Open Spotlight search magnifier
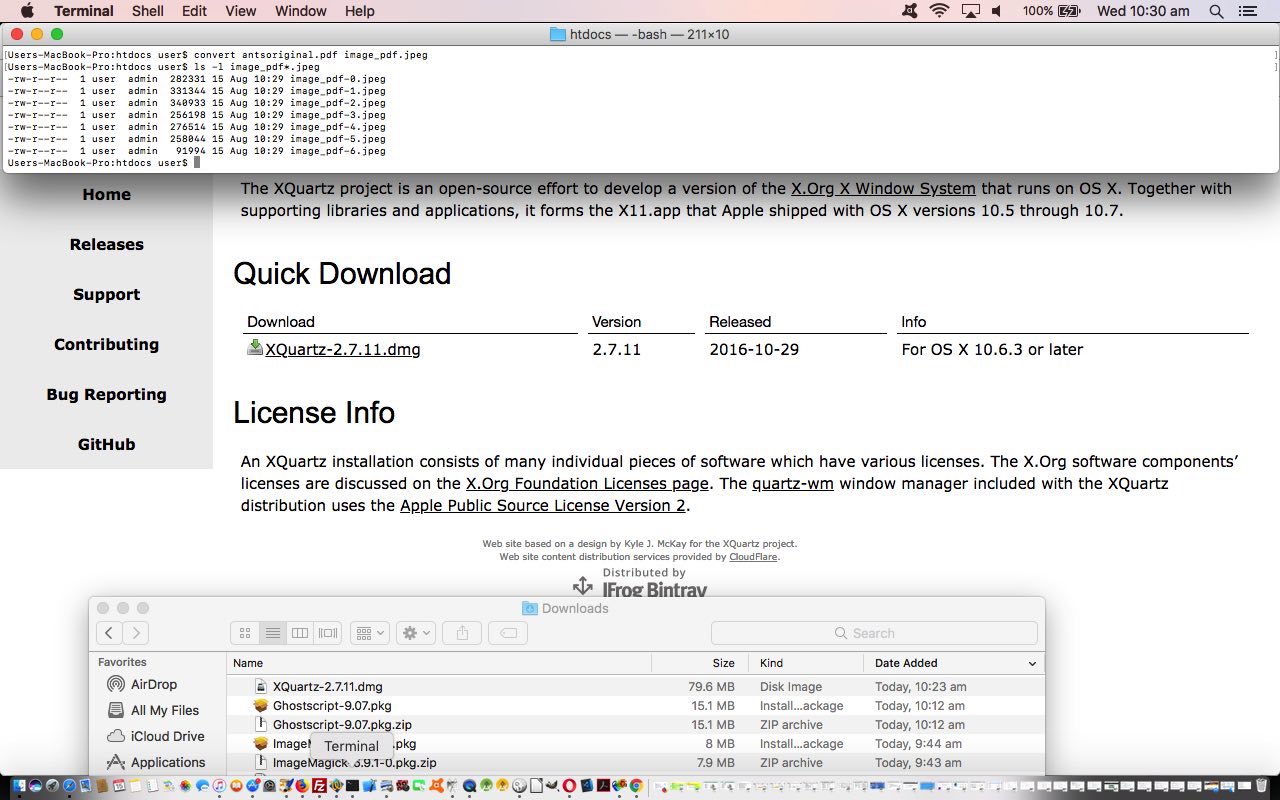 1216,11
